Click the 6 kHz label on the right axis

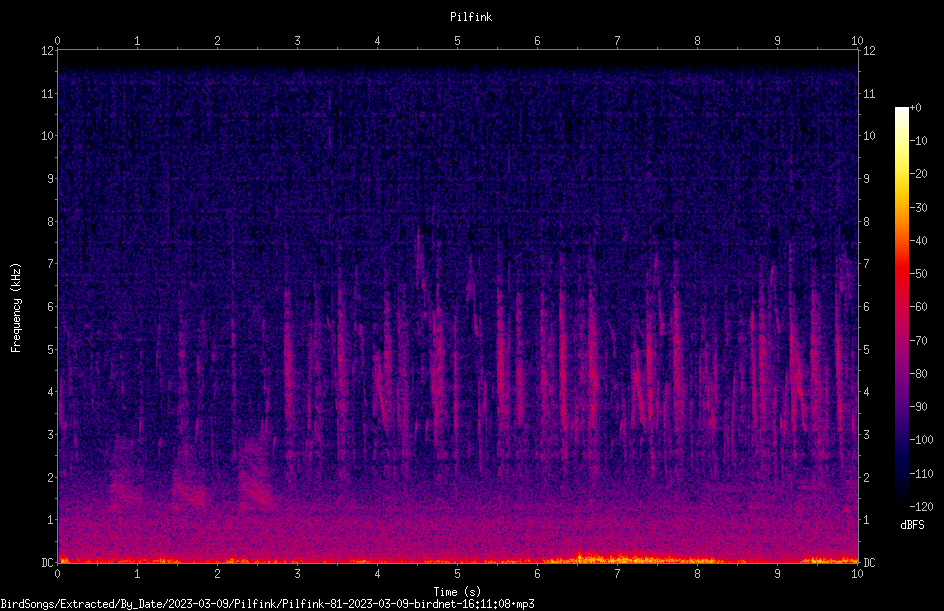coord(866,306)
